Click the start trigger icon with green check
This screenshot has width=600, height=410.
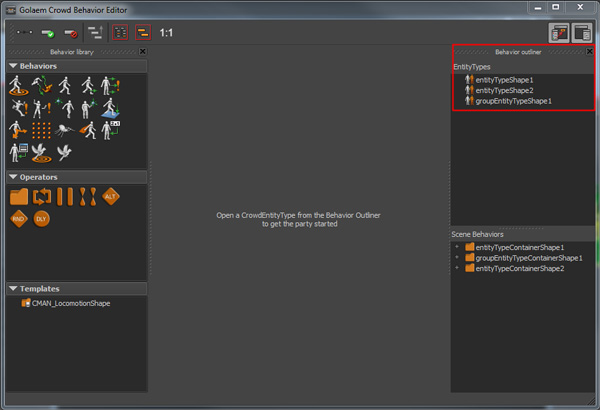pos(48,33)
